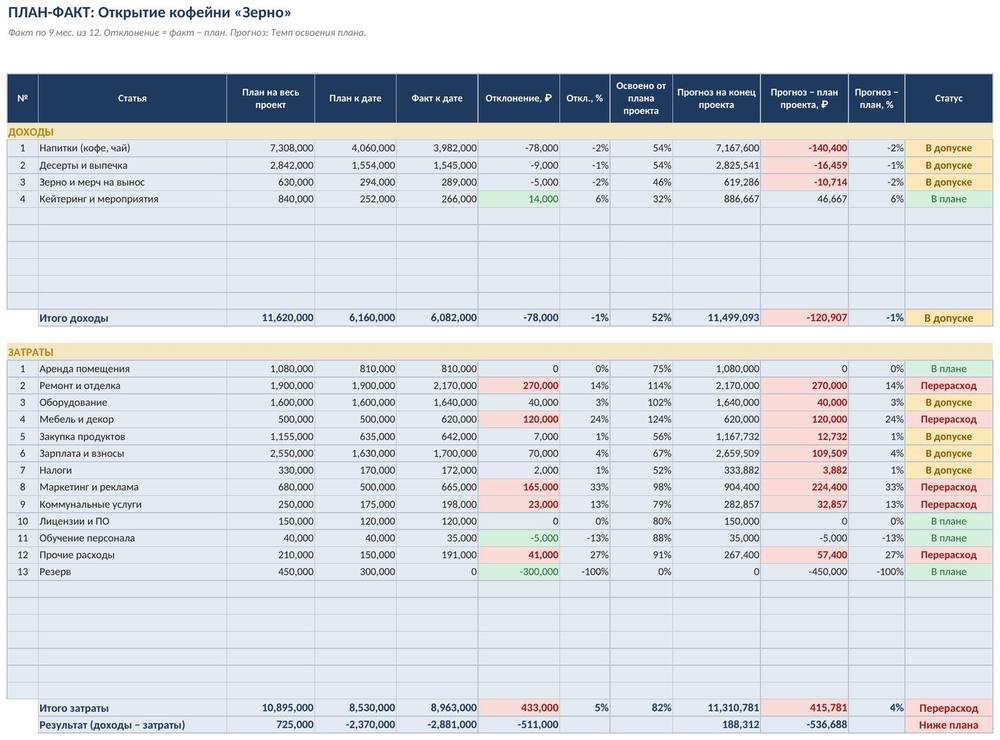Click the forecast gap 415,781
1000x740 pixels.
pyautogui.click(x=804, y=708)
